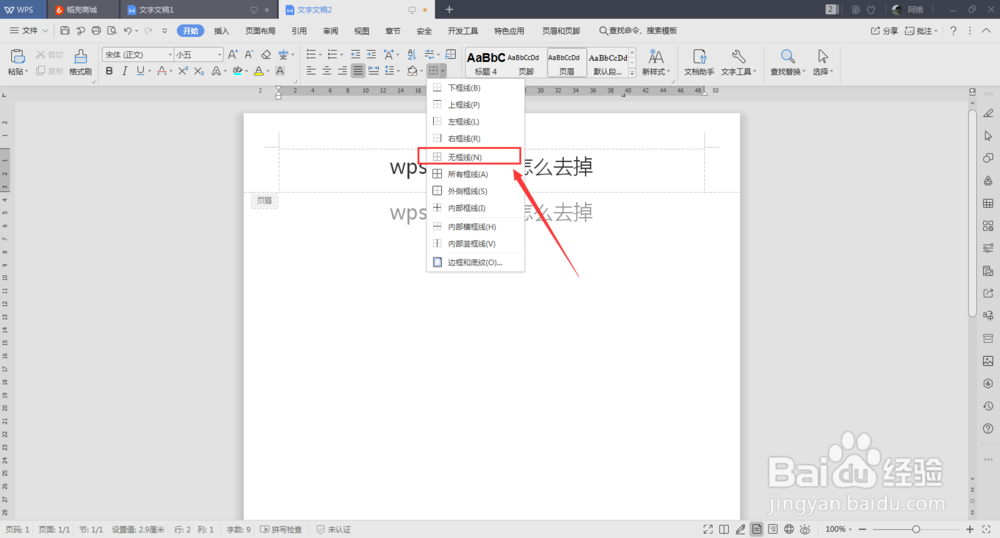Expand the line spacing dropdown

(399, 71)
